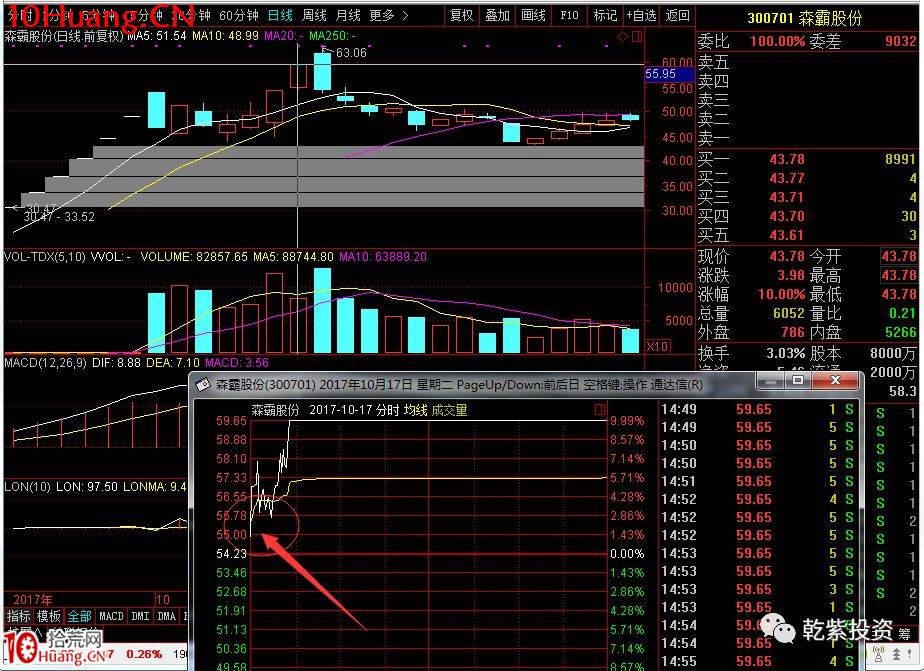The image size is (924, 671).
Task: Click the MA5: 51.54 label
Action: tap(157, 36)
